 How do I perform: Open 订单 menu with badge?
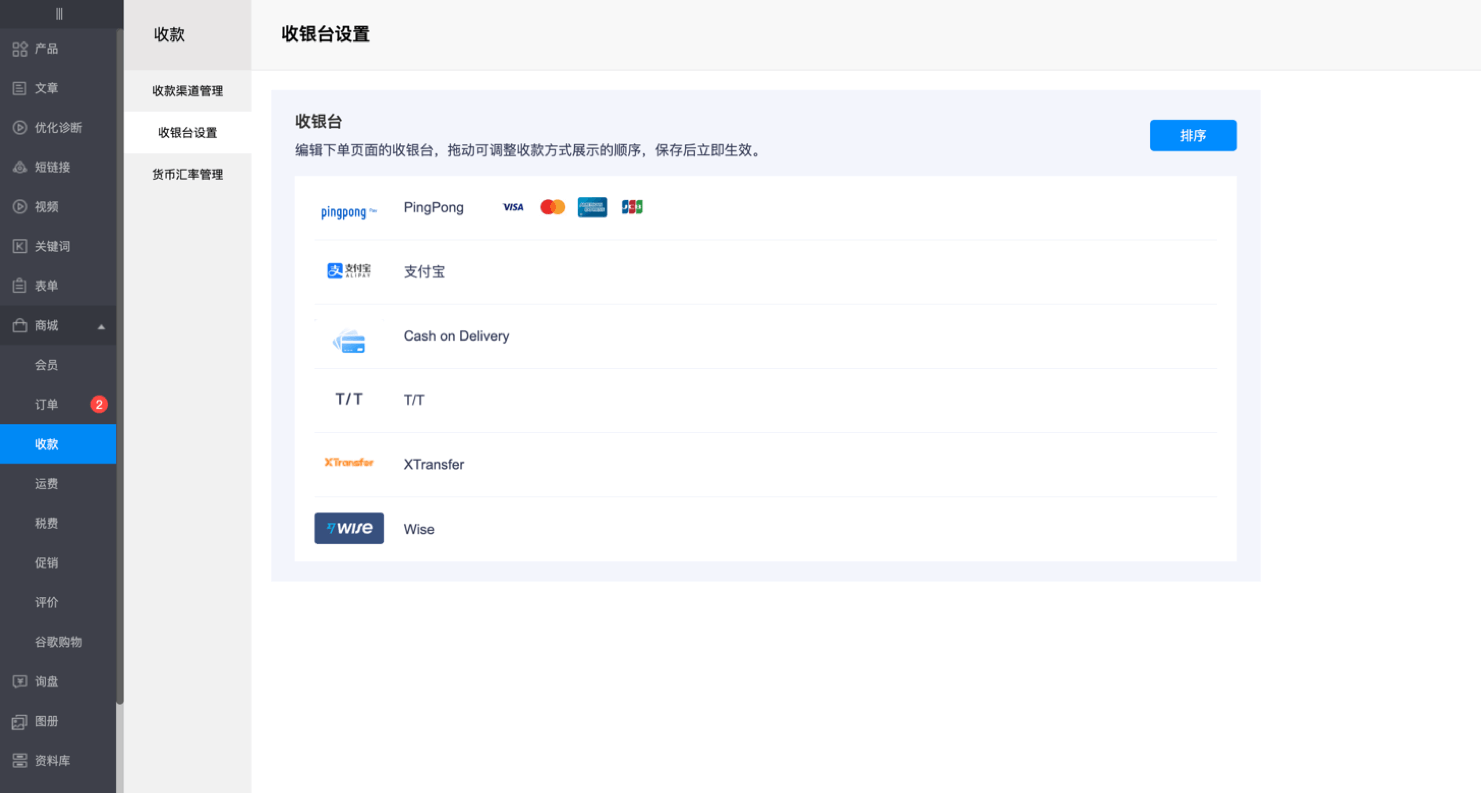pos(47,405)
